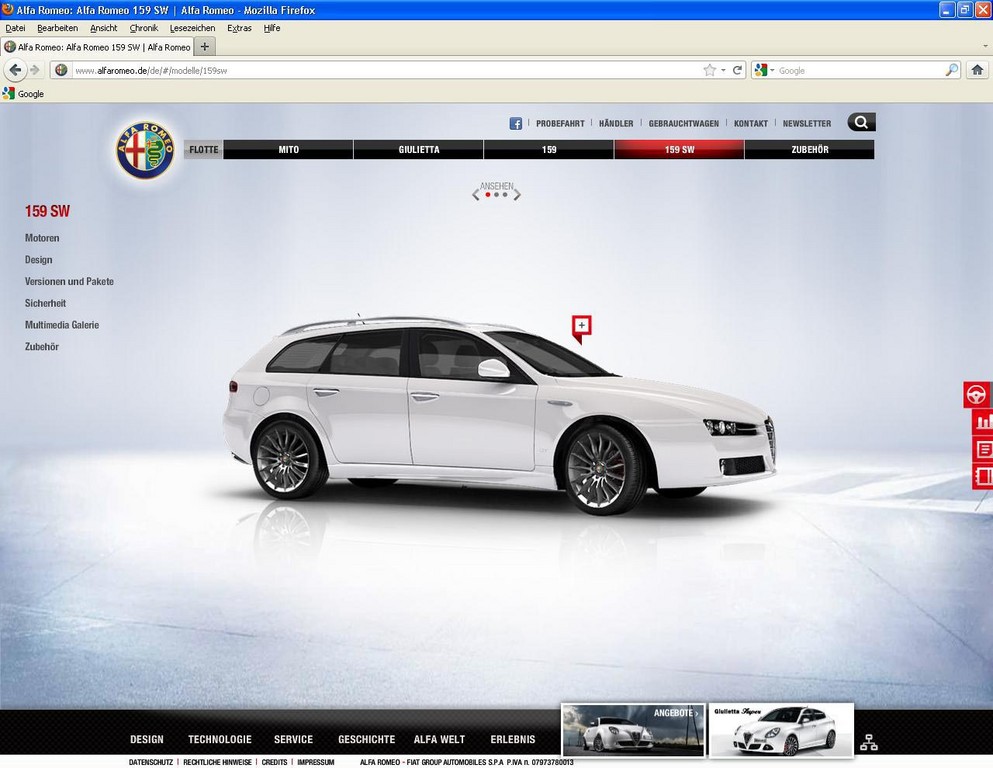Open the Datei menu

[15, 28]
